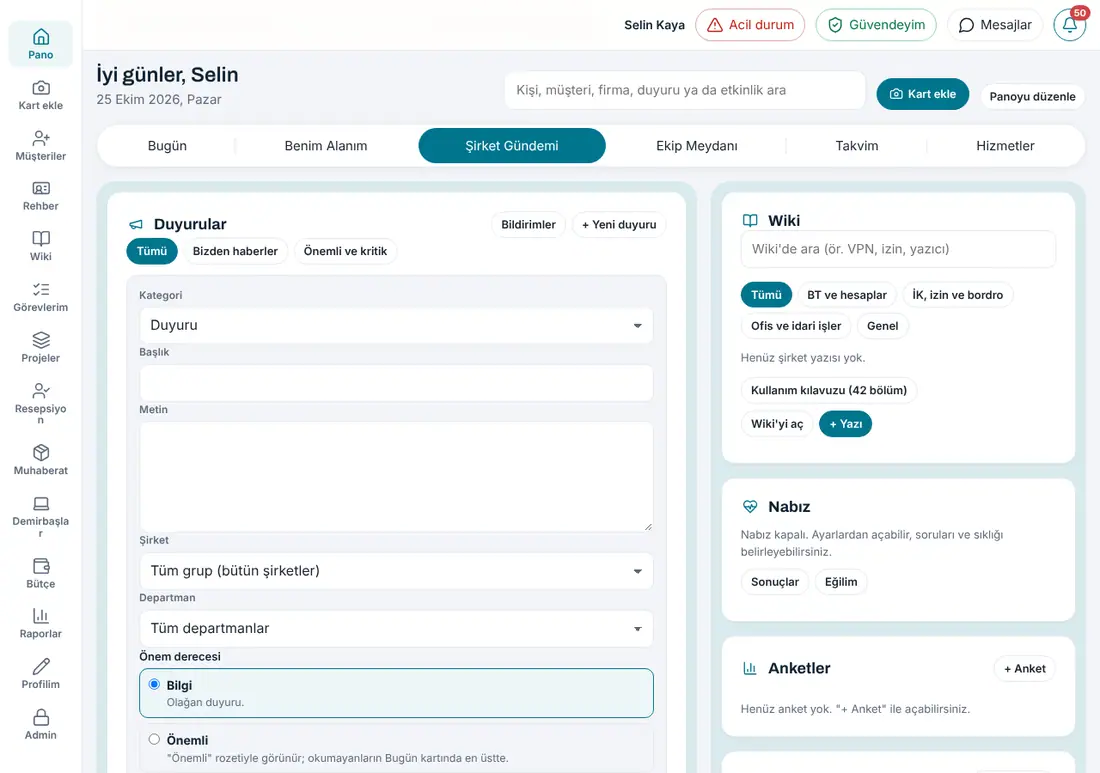Filter Wiki by BT ve hesaplar

pos(847,295)
